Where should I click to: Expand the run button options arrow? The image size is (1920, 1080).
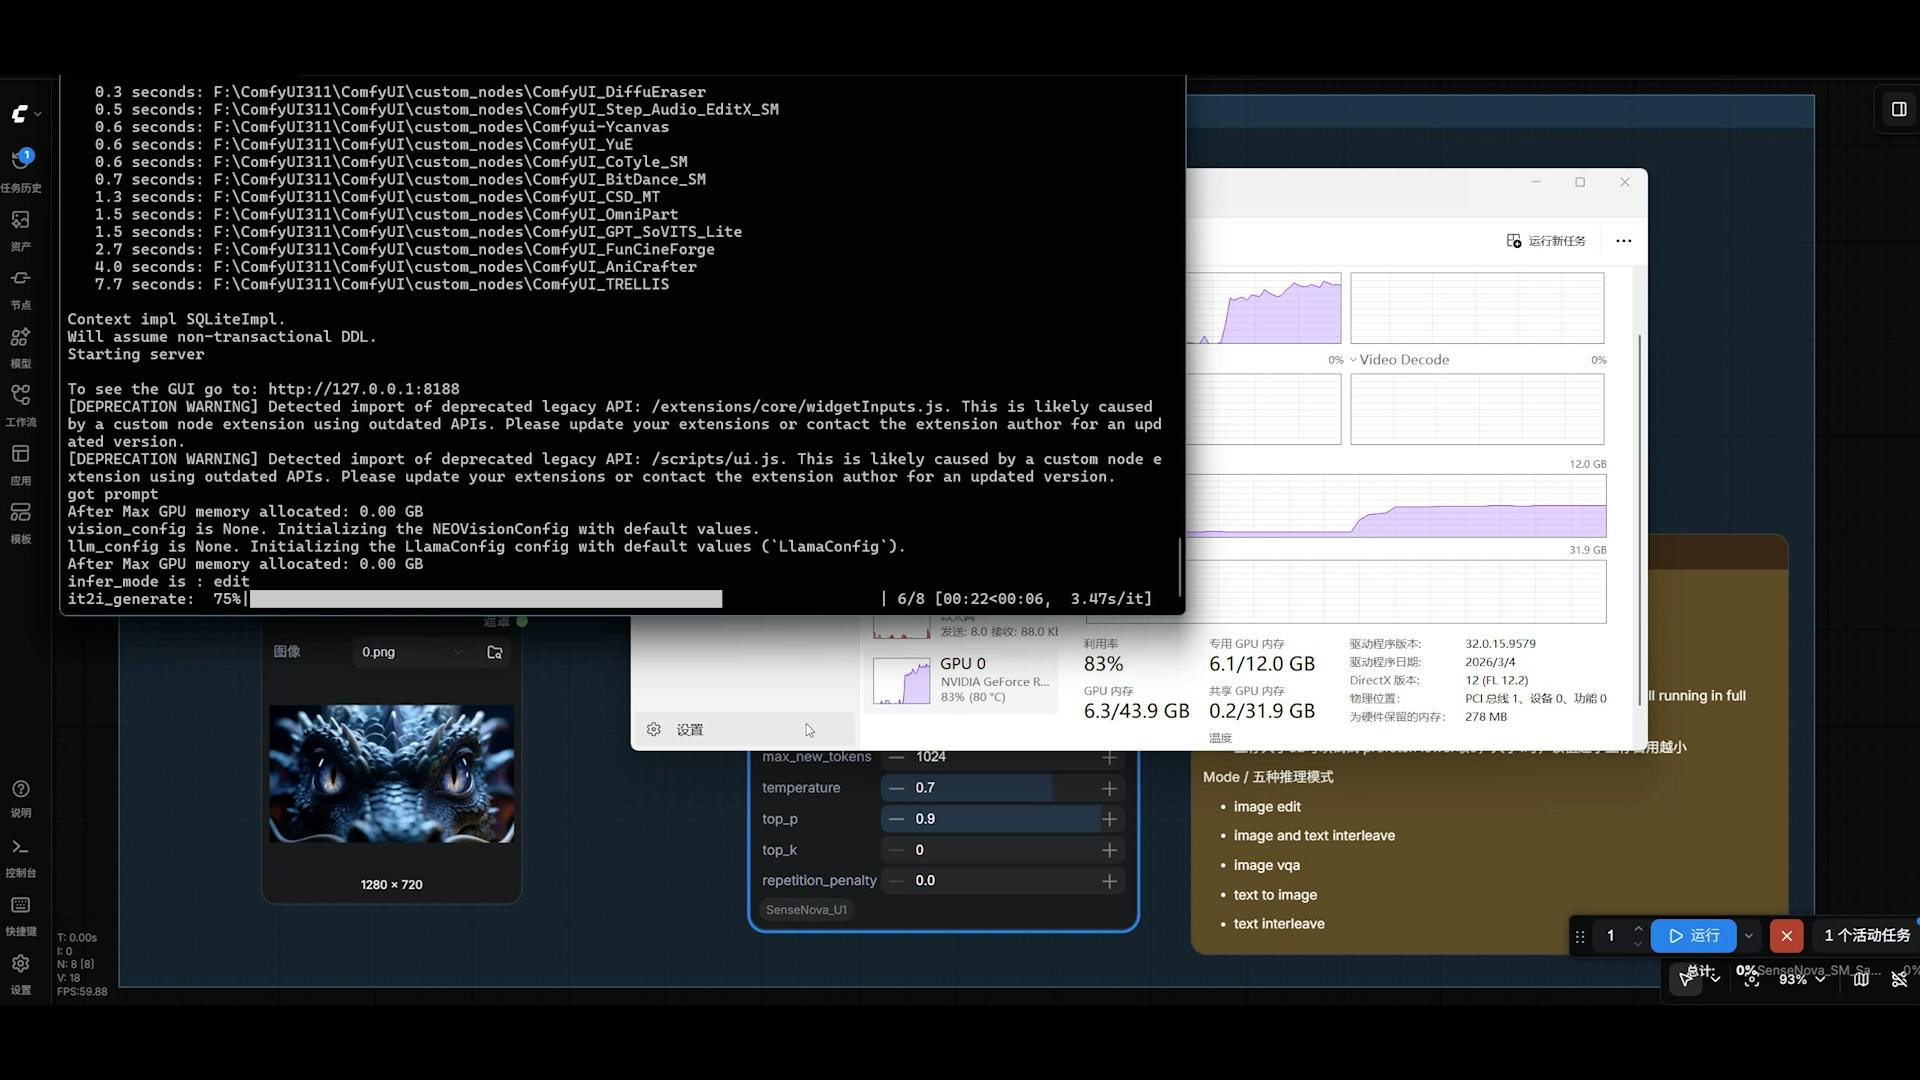click(x=1749, y=936)
